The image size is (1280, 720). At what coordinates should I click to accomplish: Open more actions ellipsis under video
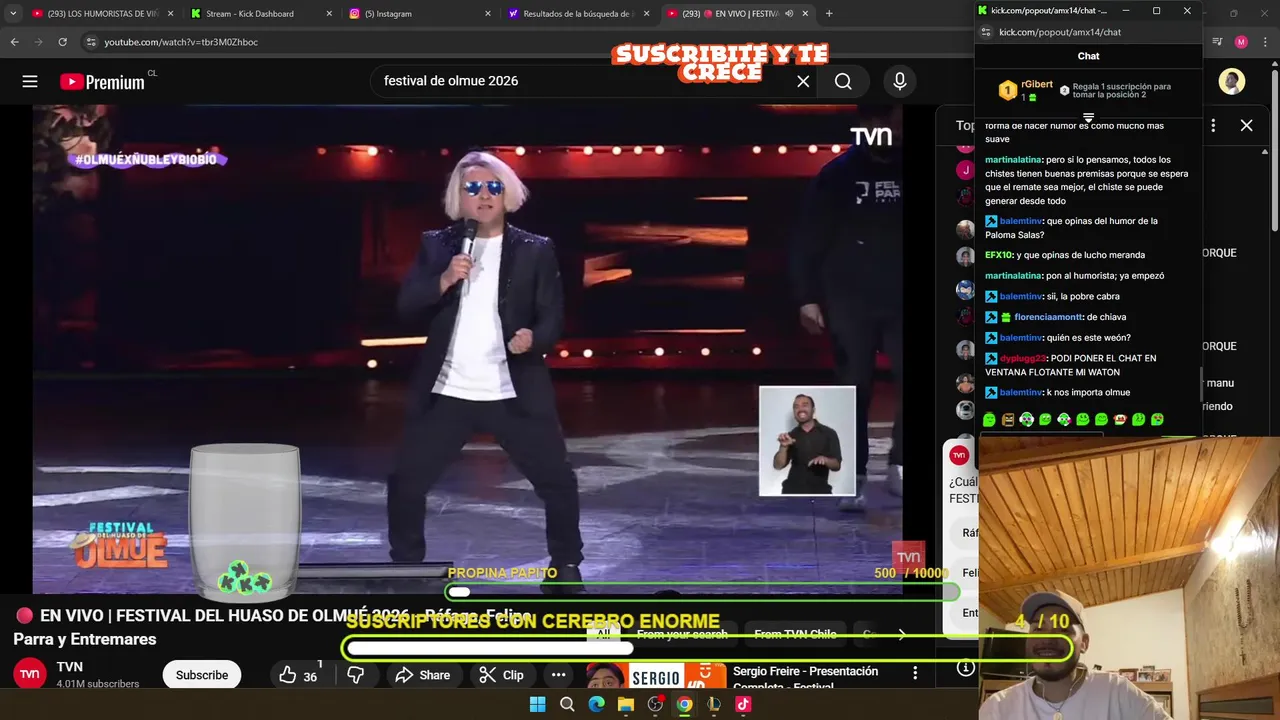pos(559,675)
